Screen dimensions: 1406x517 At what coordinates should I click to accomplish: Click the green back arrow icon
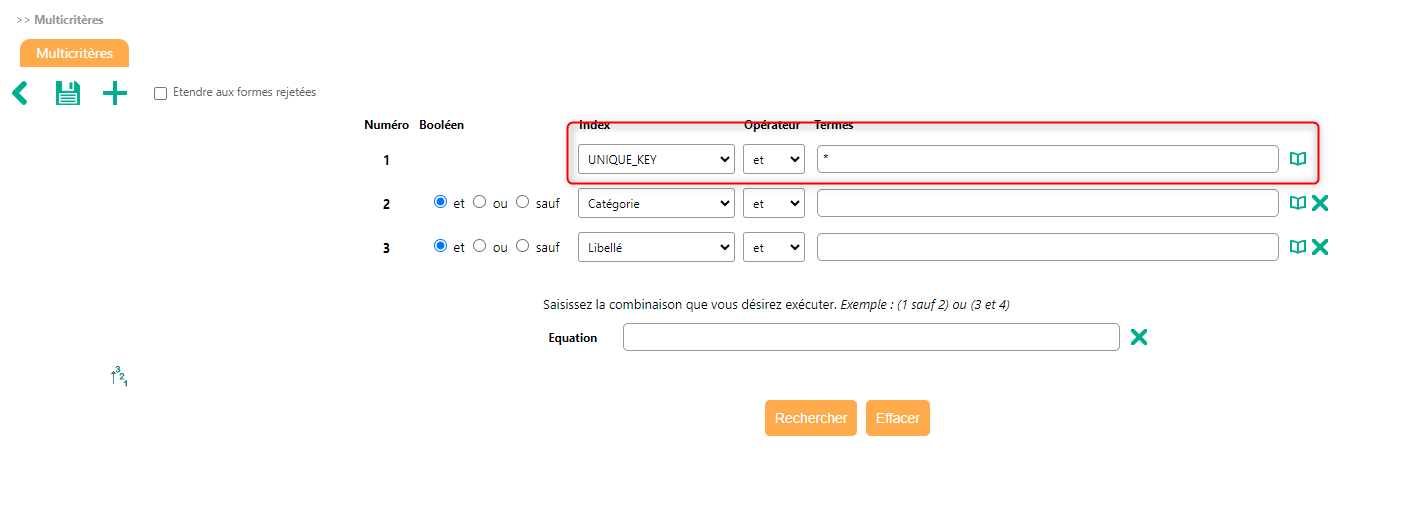(20, 94)
